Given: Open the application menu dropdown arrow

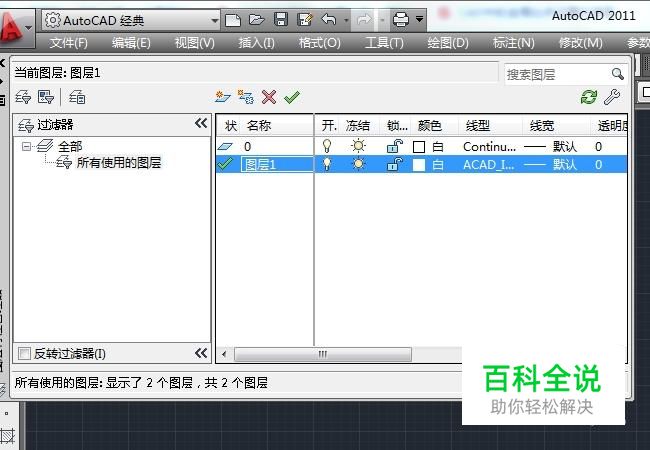Looking at the screenshot, I should [29, 28].
